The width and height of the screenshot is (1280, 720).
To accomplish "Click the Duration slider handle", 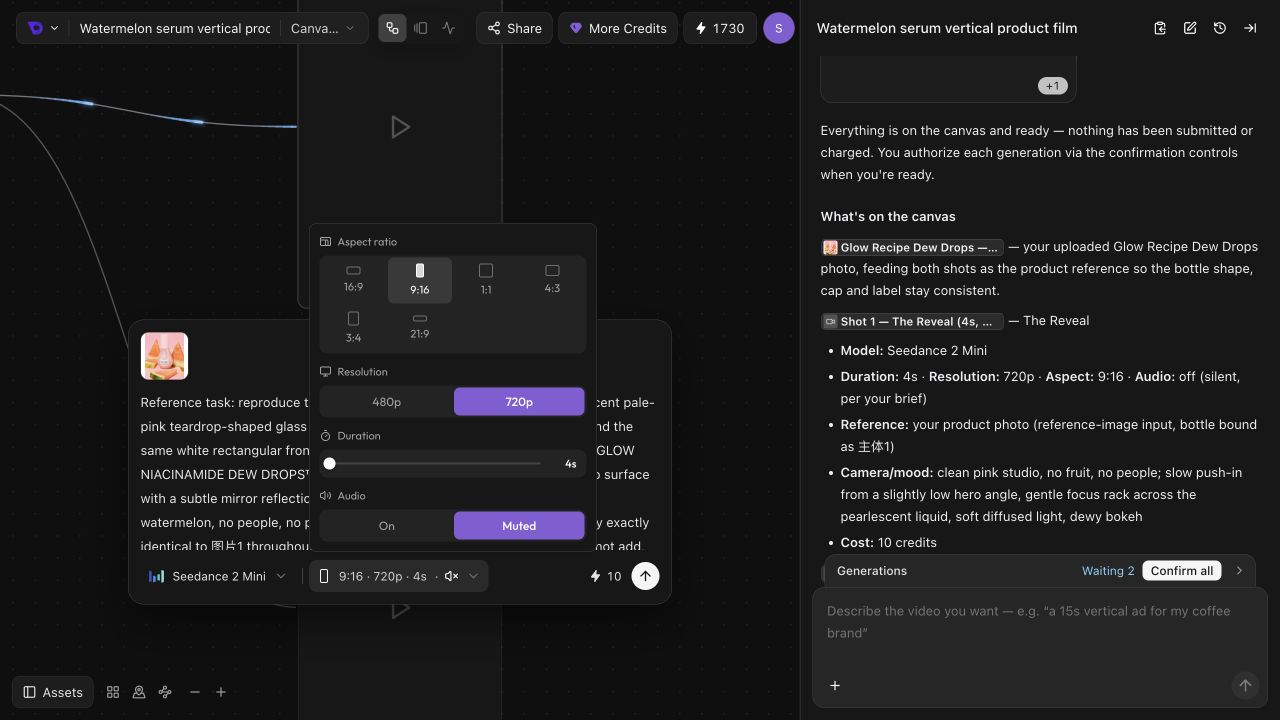I will pyautogui.click(x=329, y=464).
